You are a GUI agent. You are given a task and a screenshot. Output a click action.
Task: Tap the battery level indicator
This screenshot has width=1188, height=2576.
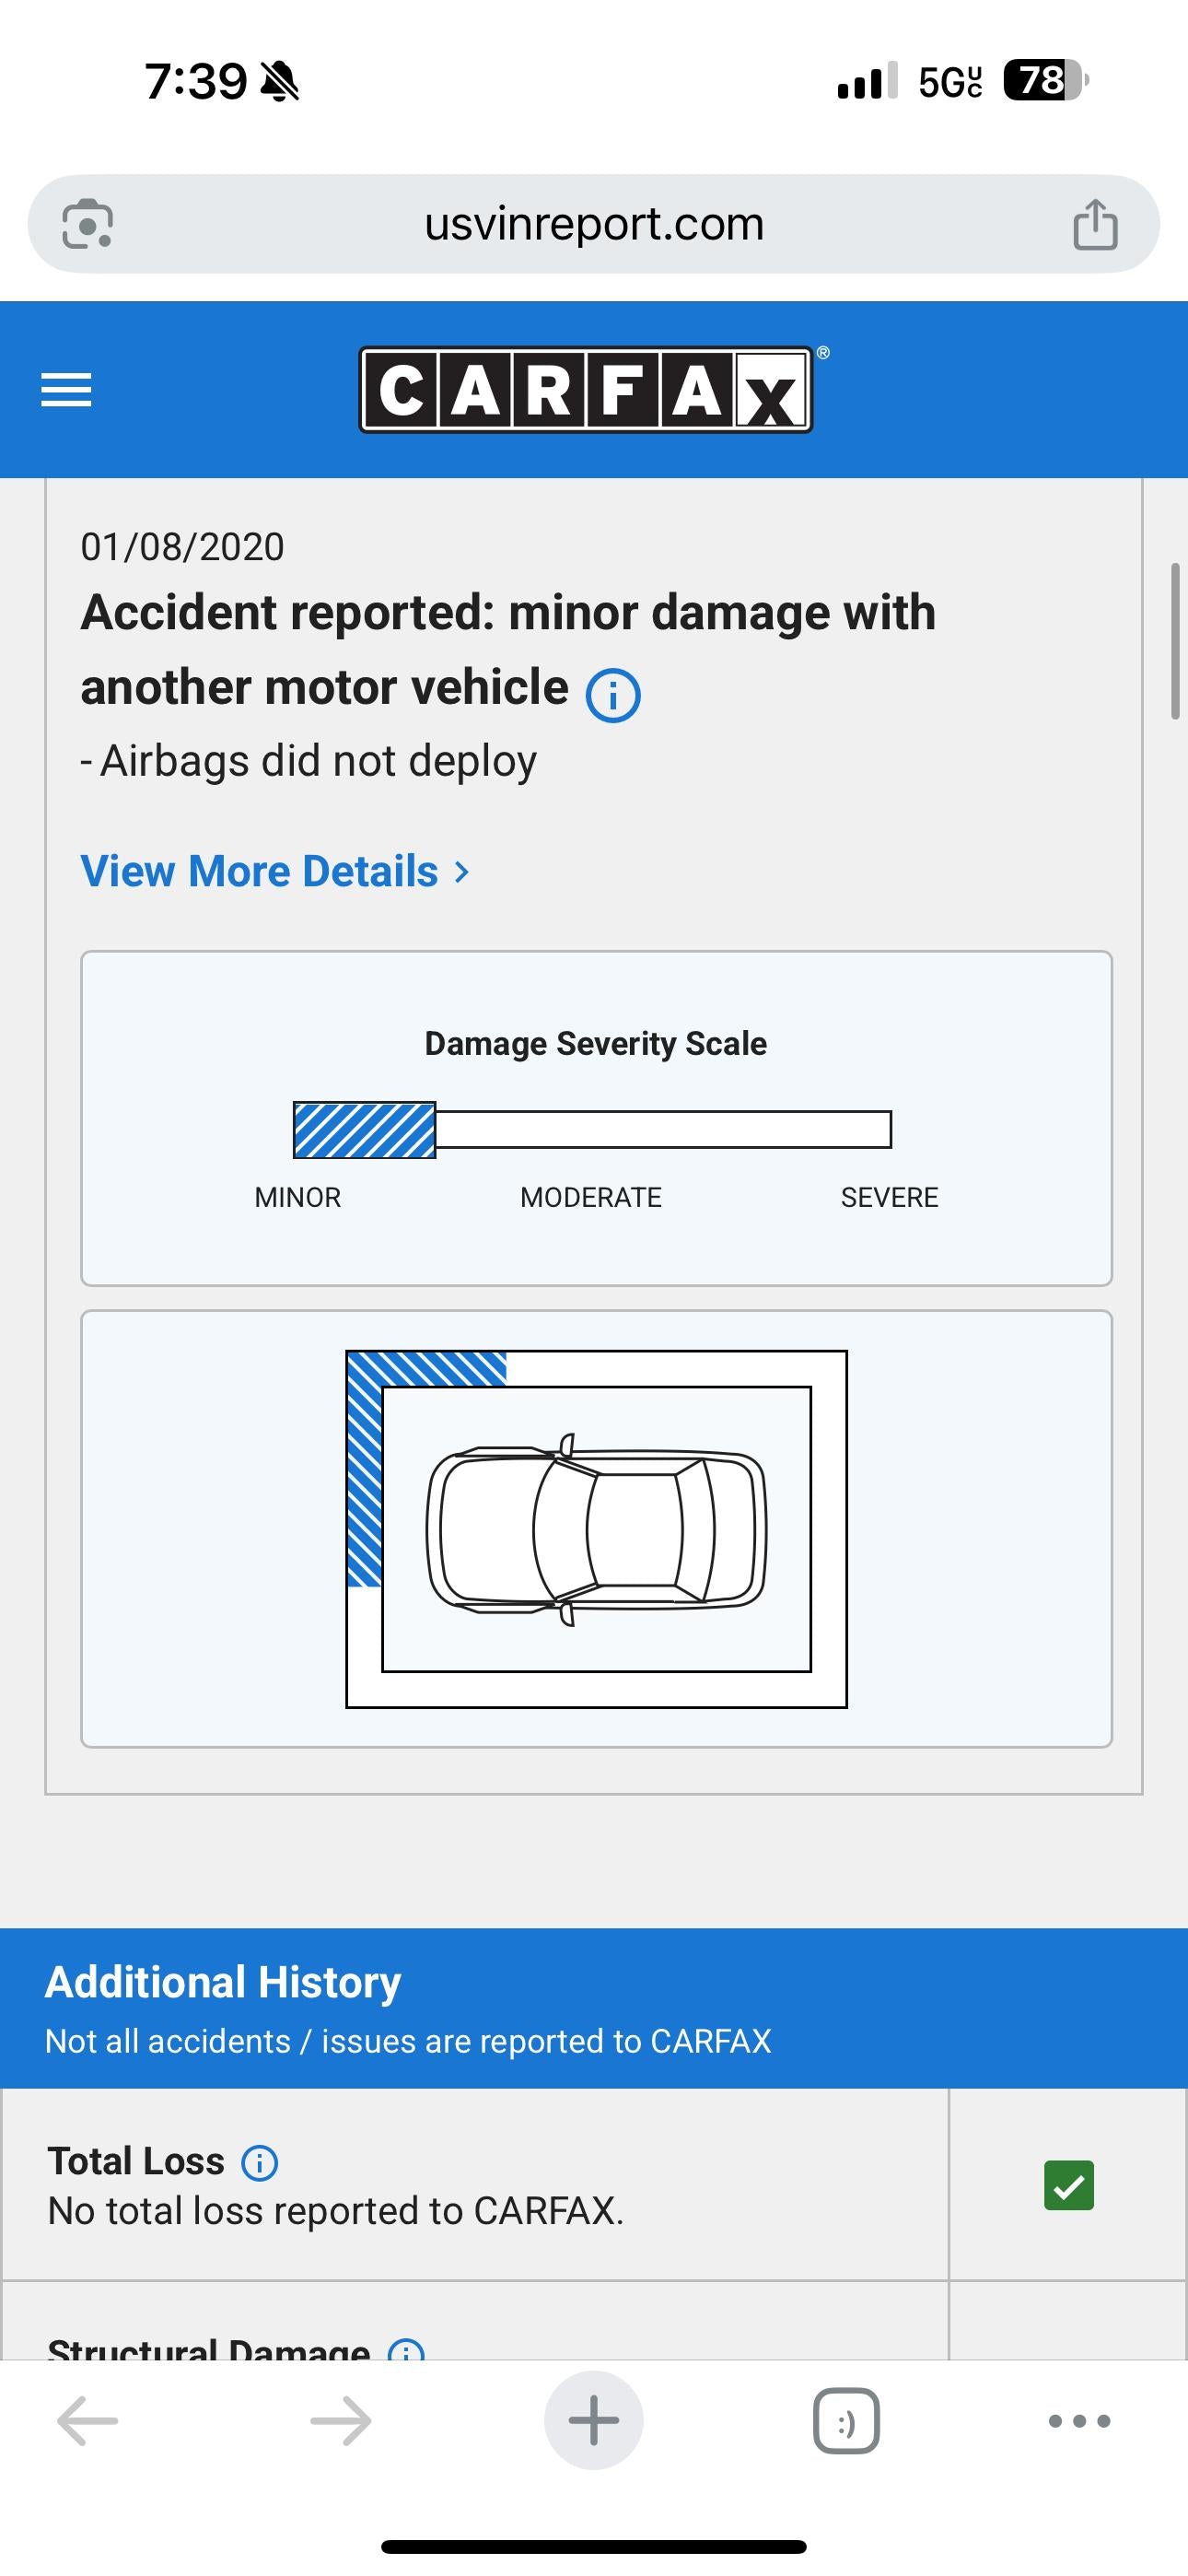click(1038, 83)
